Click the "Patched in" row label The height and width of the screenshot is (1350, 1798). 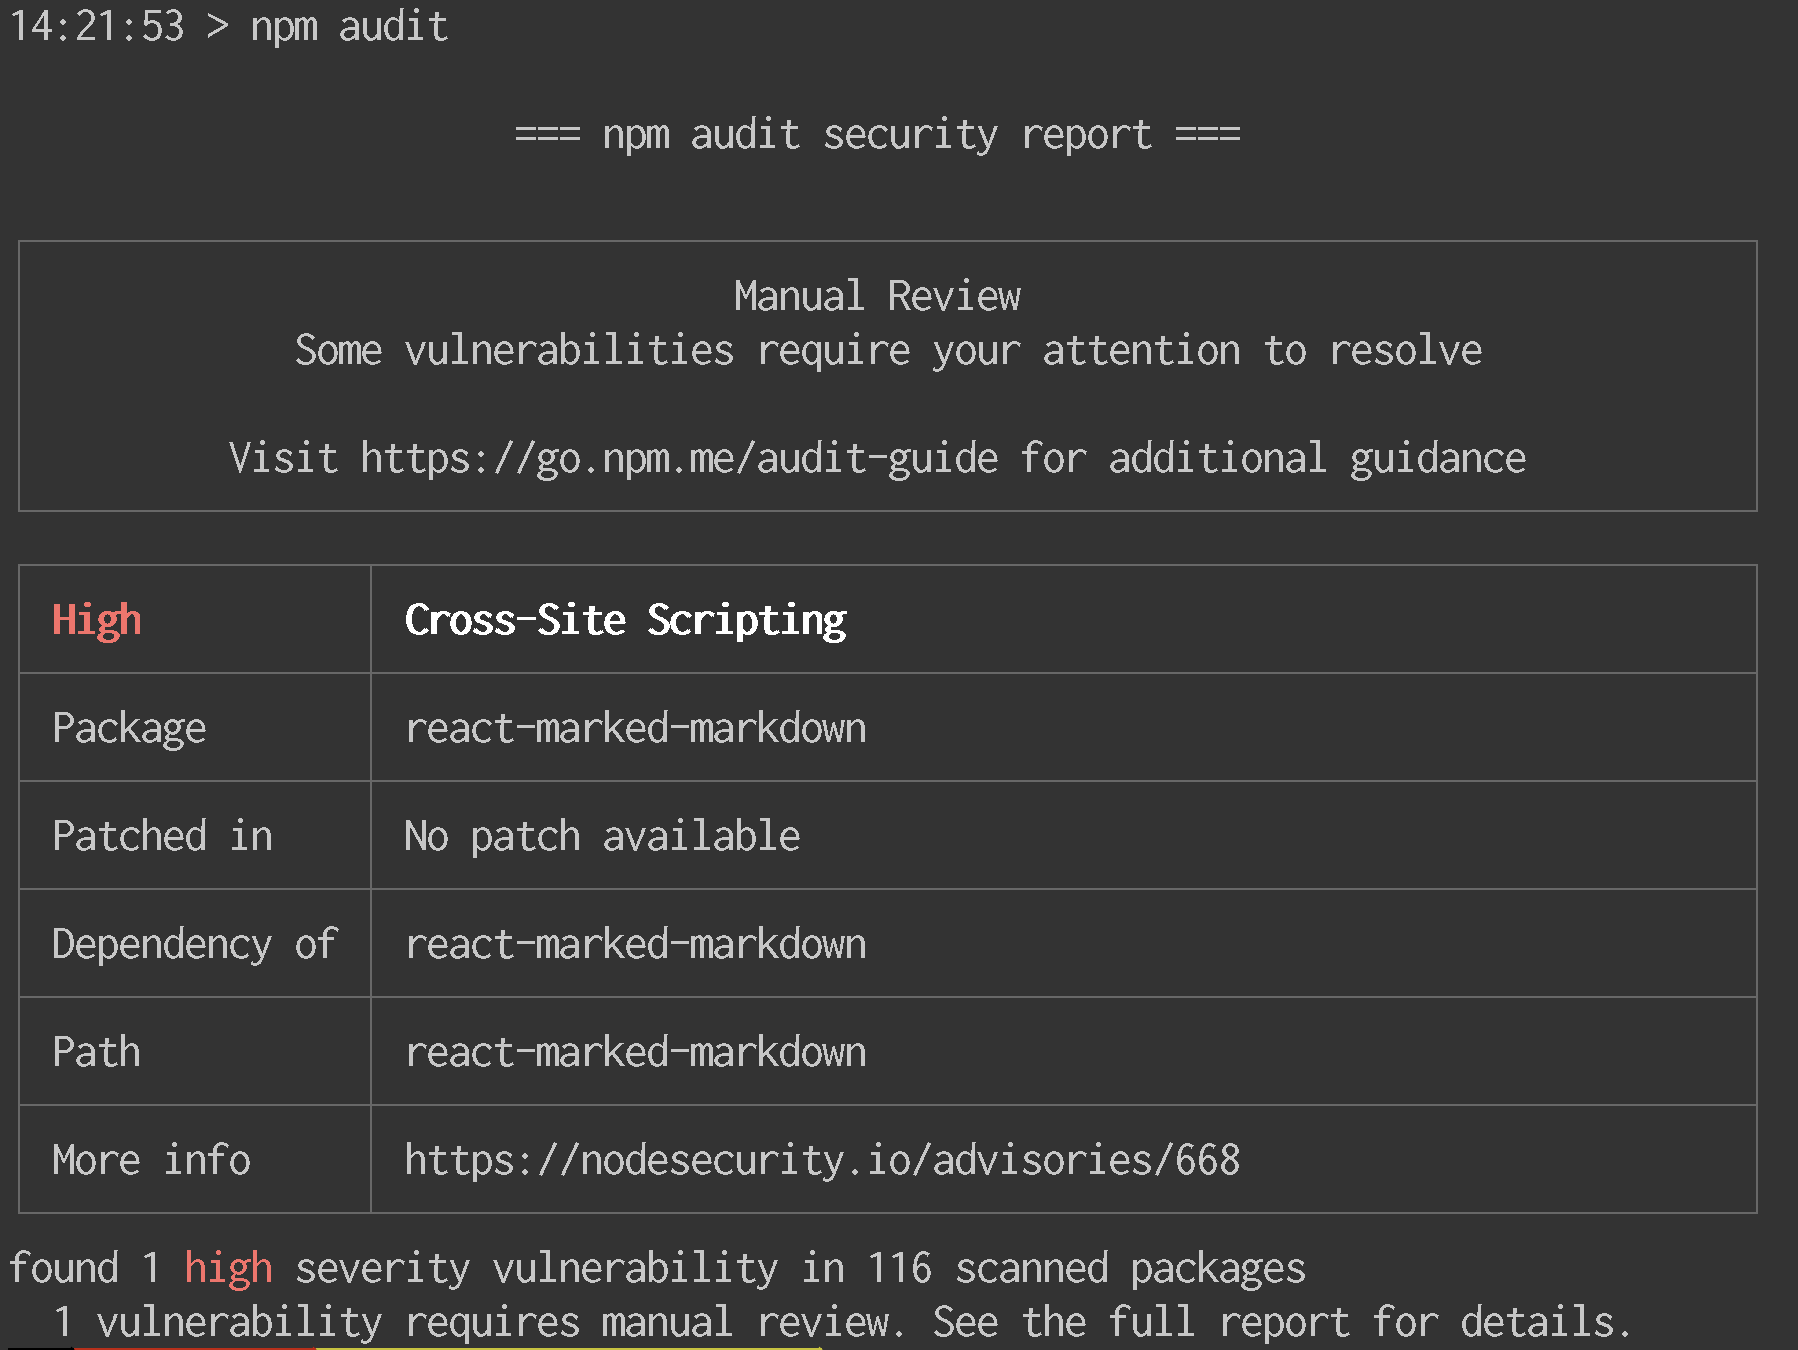pyautogui.click(x=162, y=836)
